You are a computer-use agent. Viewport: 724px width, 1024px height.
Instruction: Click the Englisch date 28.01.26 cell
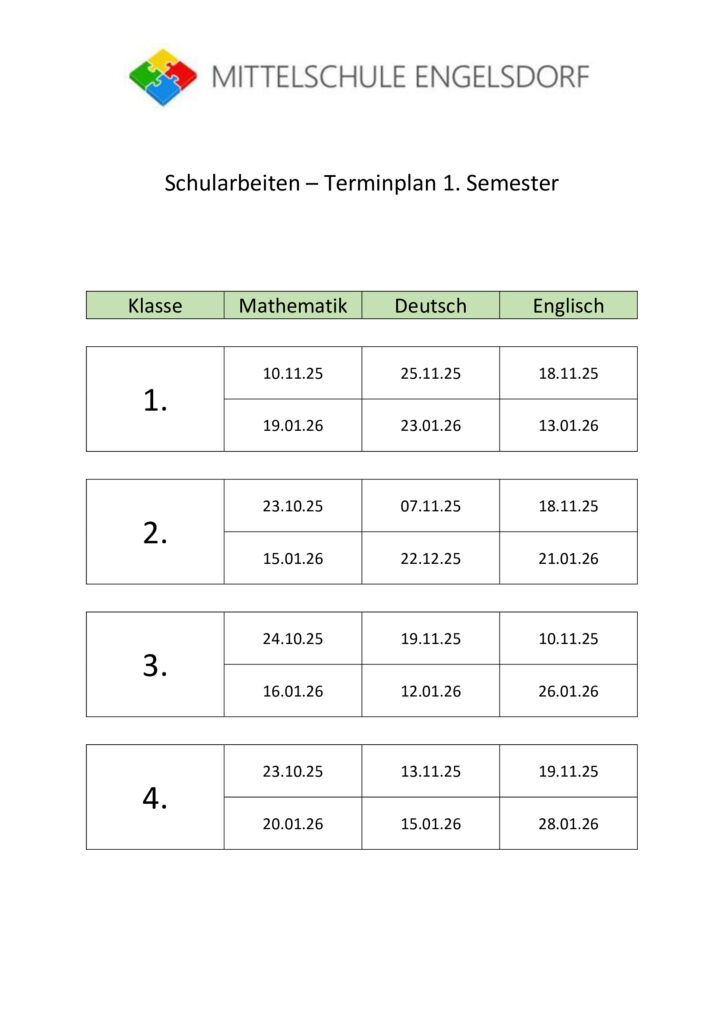(568, 824)
